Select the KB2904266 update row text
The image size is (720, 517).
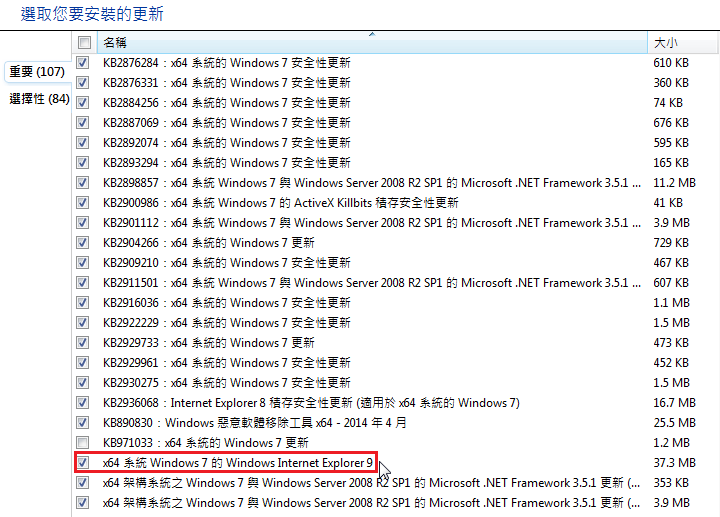click(x=209, y=242)
